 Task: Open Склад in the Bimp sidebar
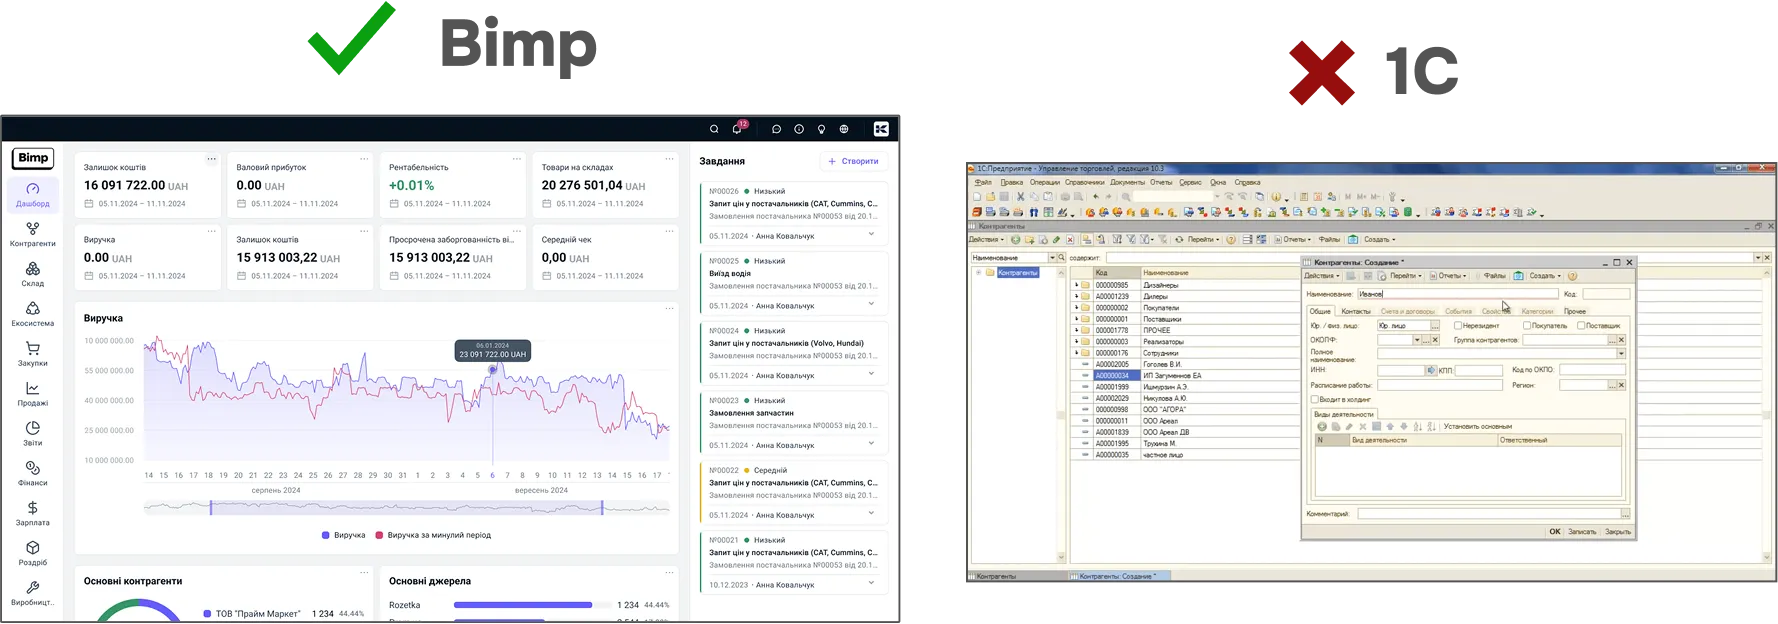(x=33, y=274)
